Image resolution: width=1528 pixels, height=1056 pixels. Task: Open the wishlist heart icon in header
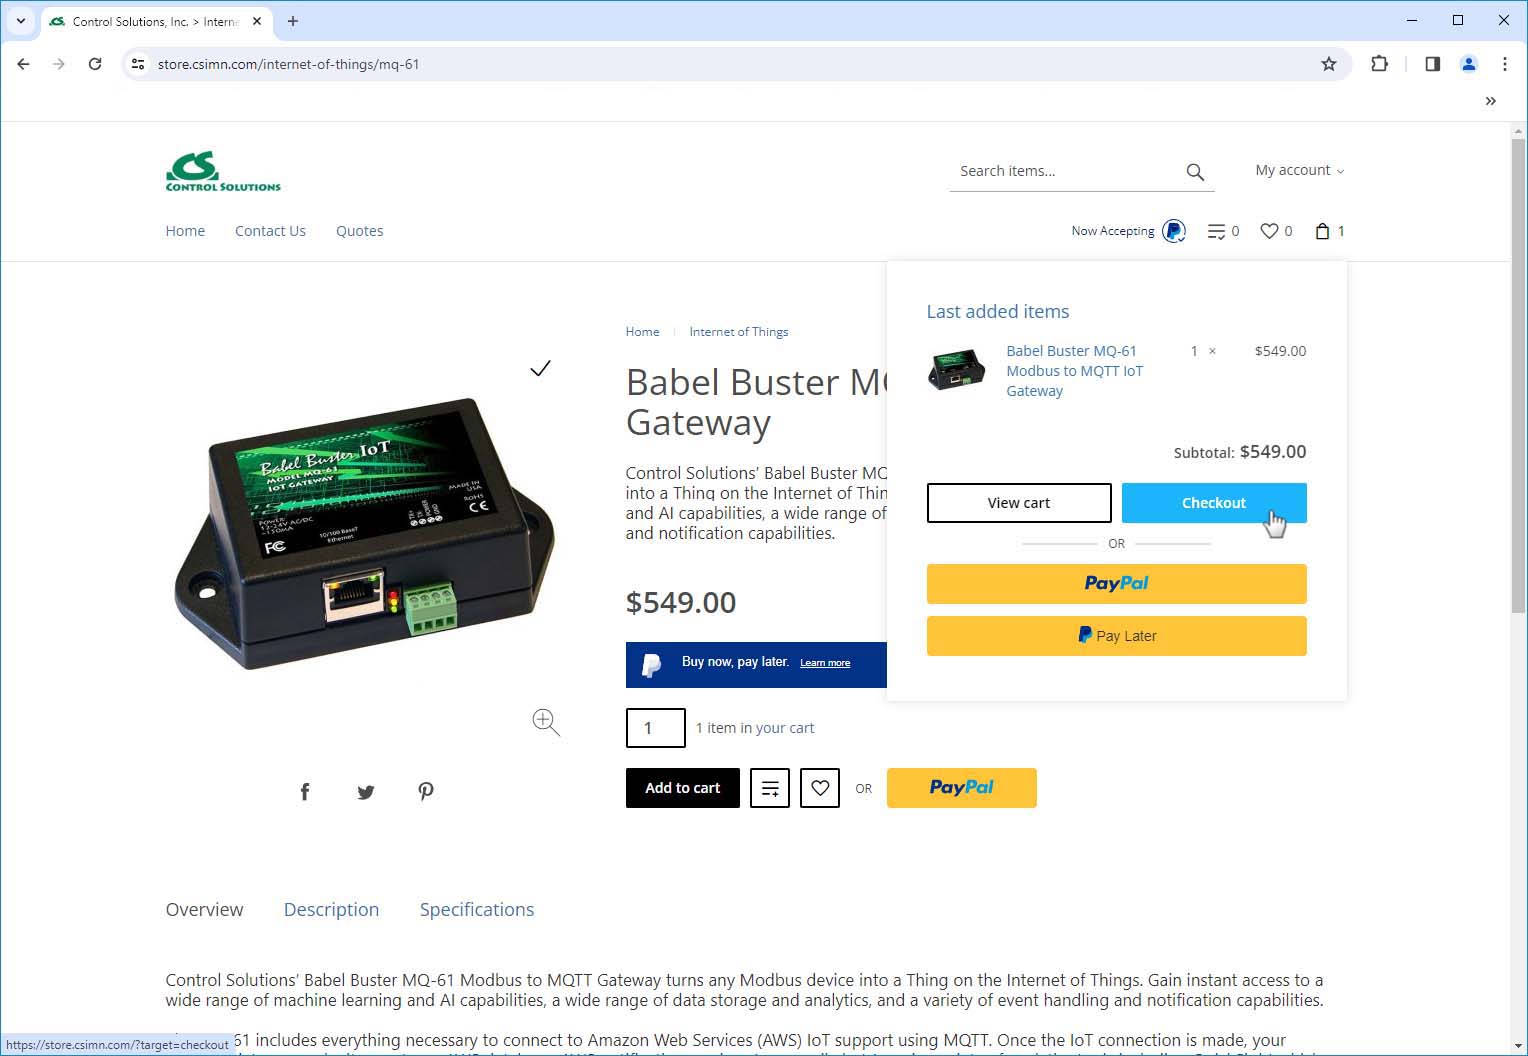pyautogui.click(x=1269, y=231)
